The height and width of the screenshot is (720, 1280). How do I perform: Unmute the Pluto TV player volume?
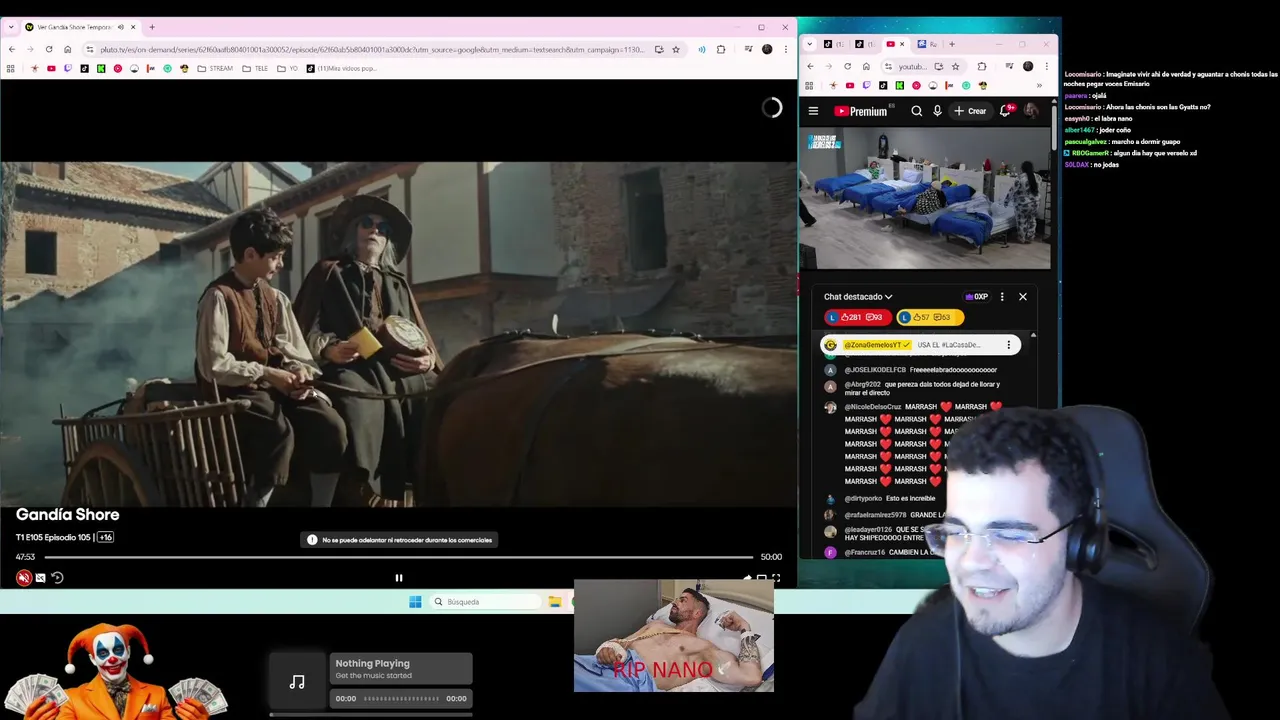click(24, 577)
